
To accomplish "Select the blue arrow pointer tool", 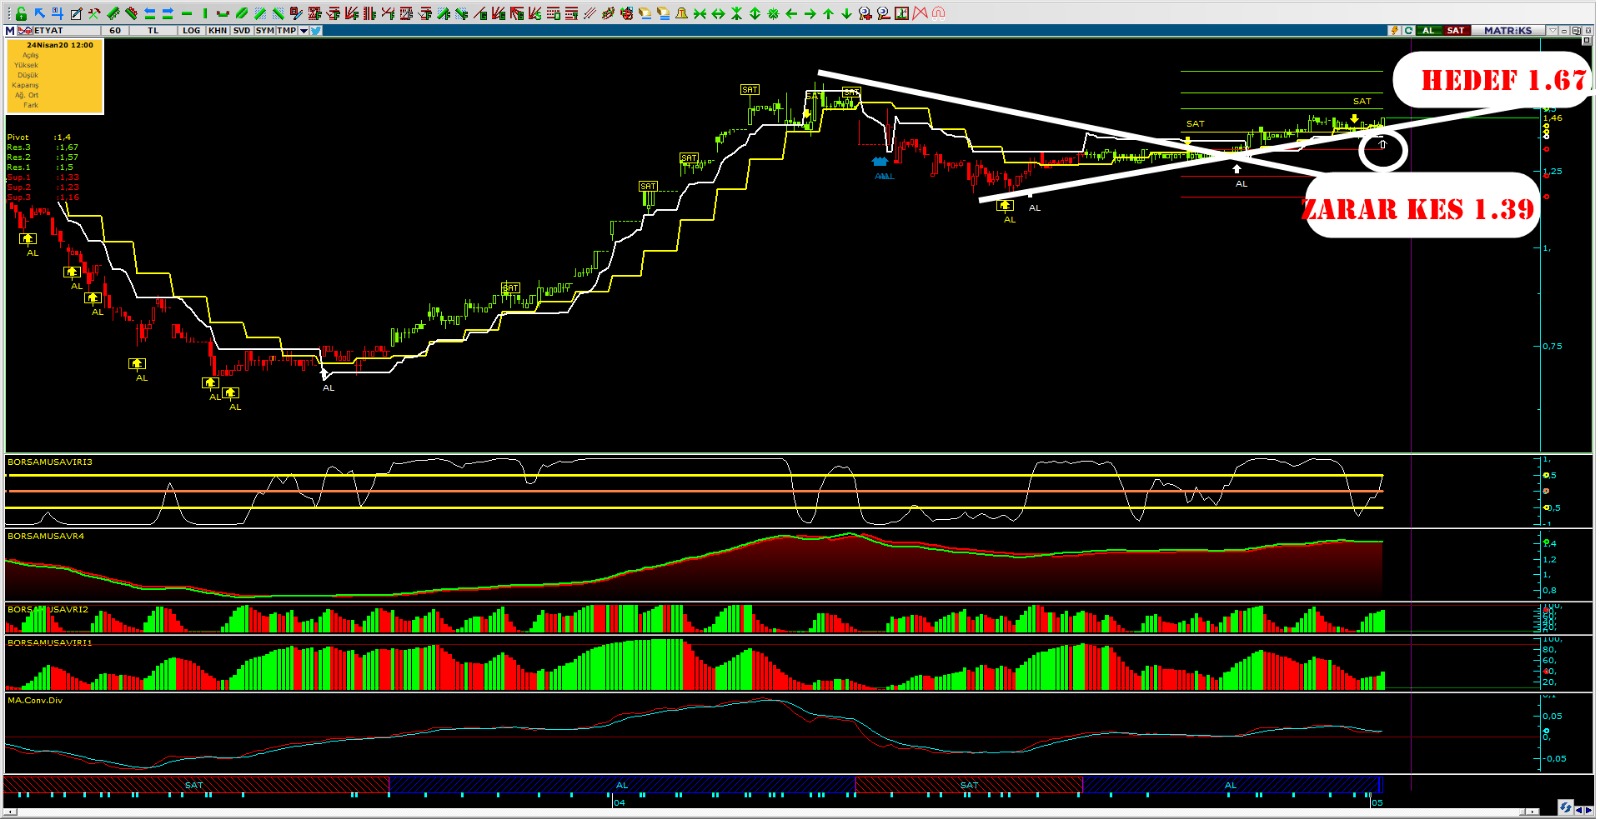I will [x=39, y=13].
